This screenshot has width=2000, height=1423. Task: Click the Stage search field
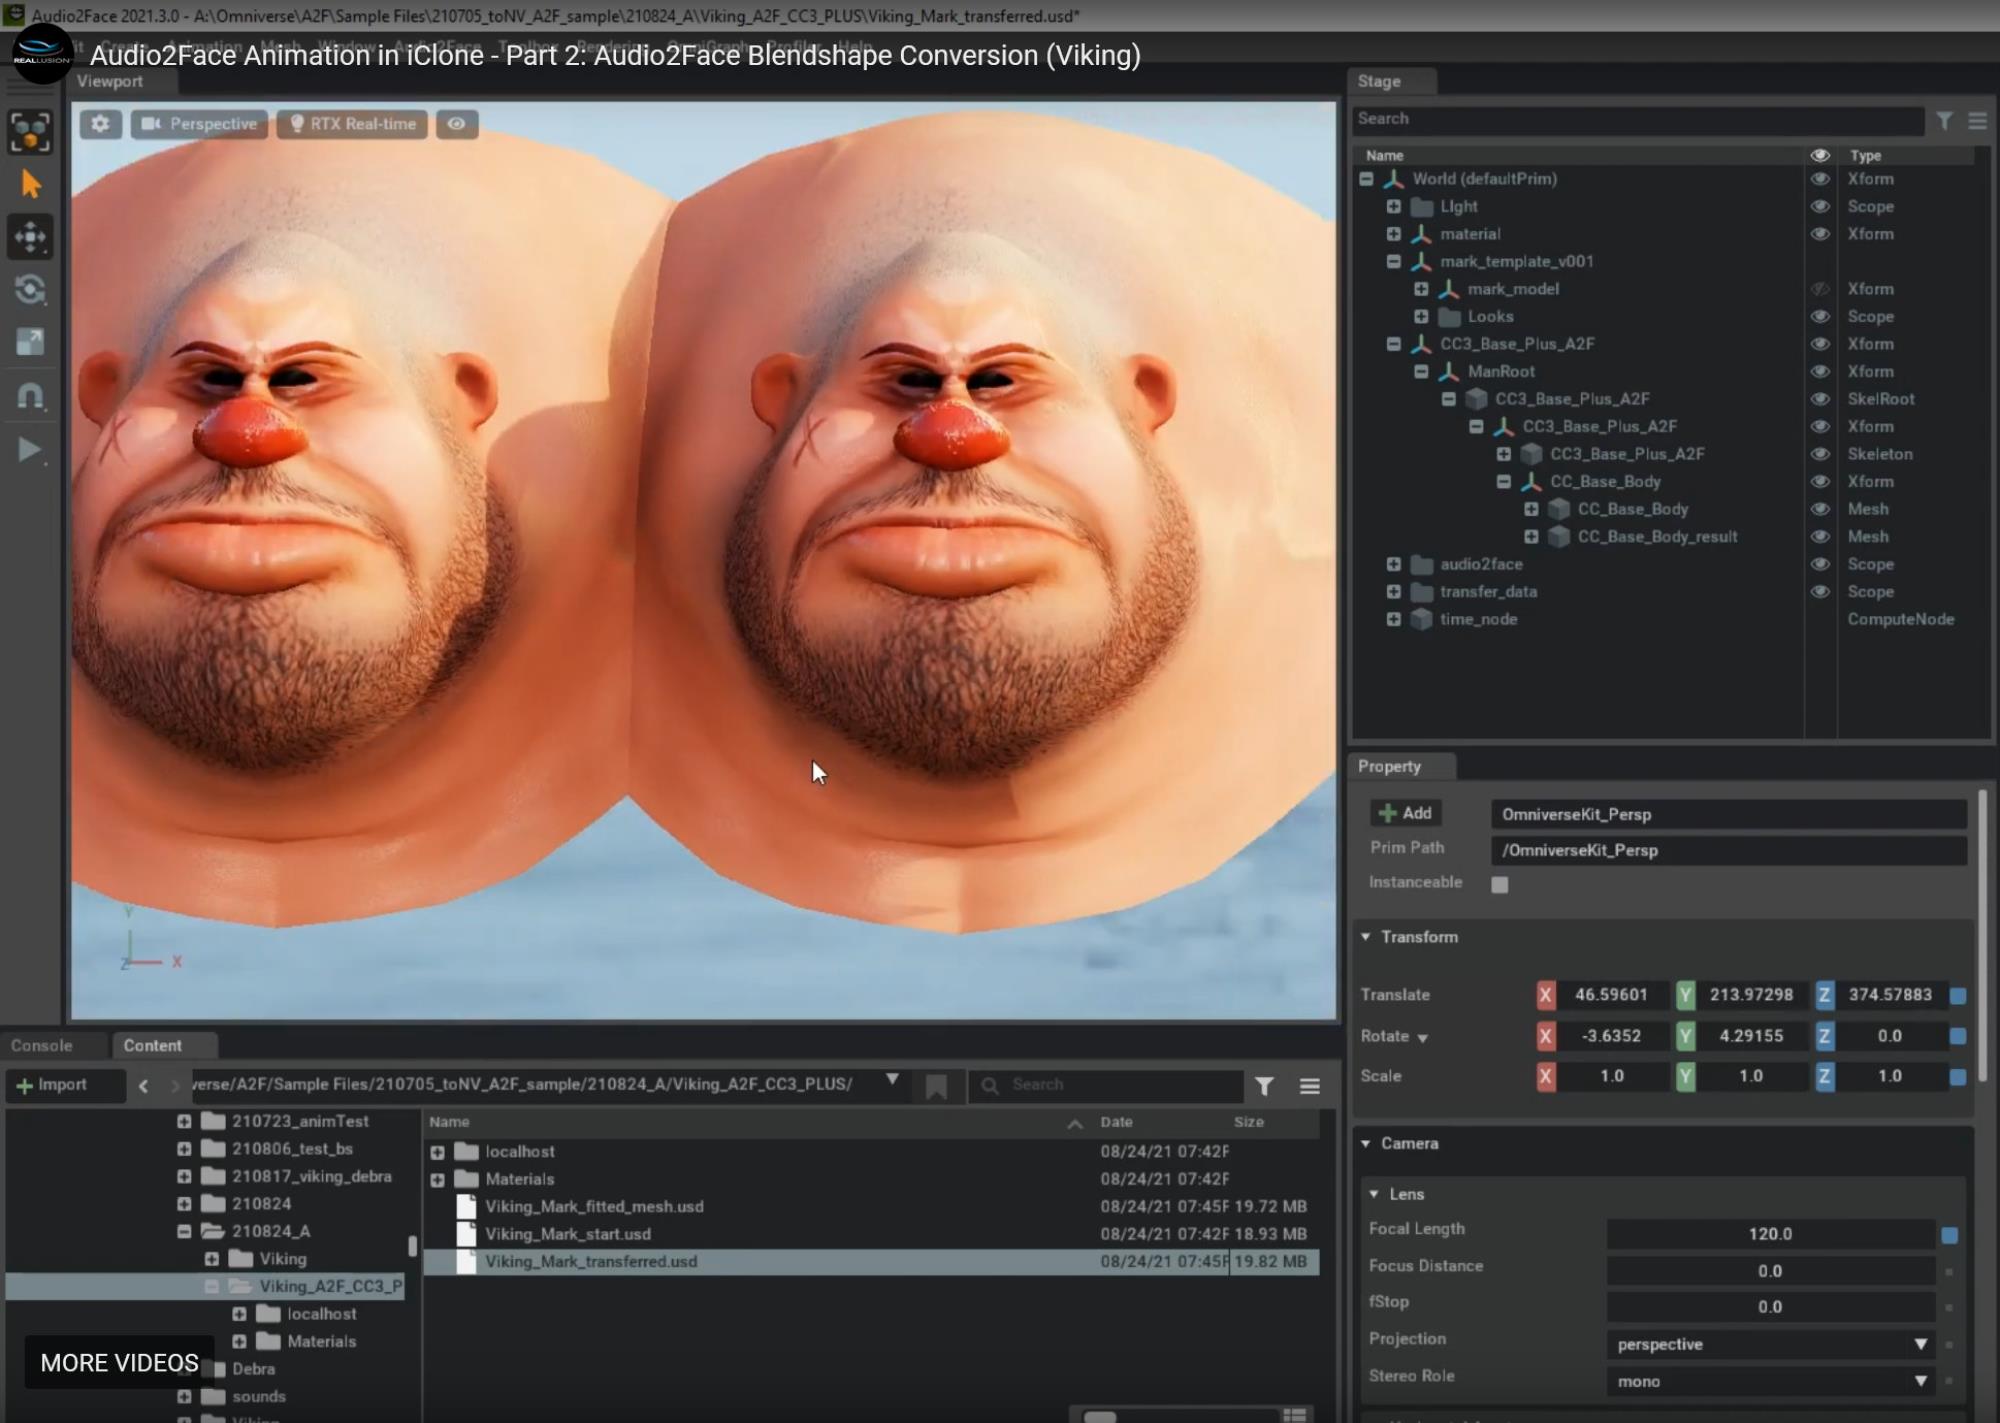pos(1637,119)
